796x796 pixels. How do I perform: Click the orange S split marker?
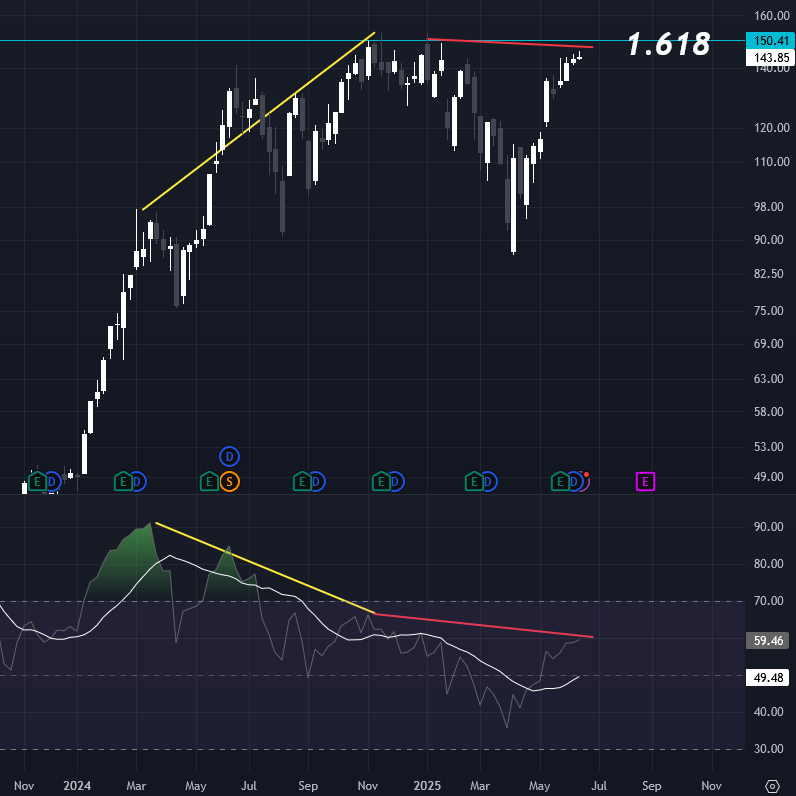[x=229, y=481]
